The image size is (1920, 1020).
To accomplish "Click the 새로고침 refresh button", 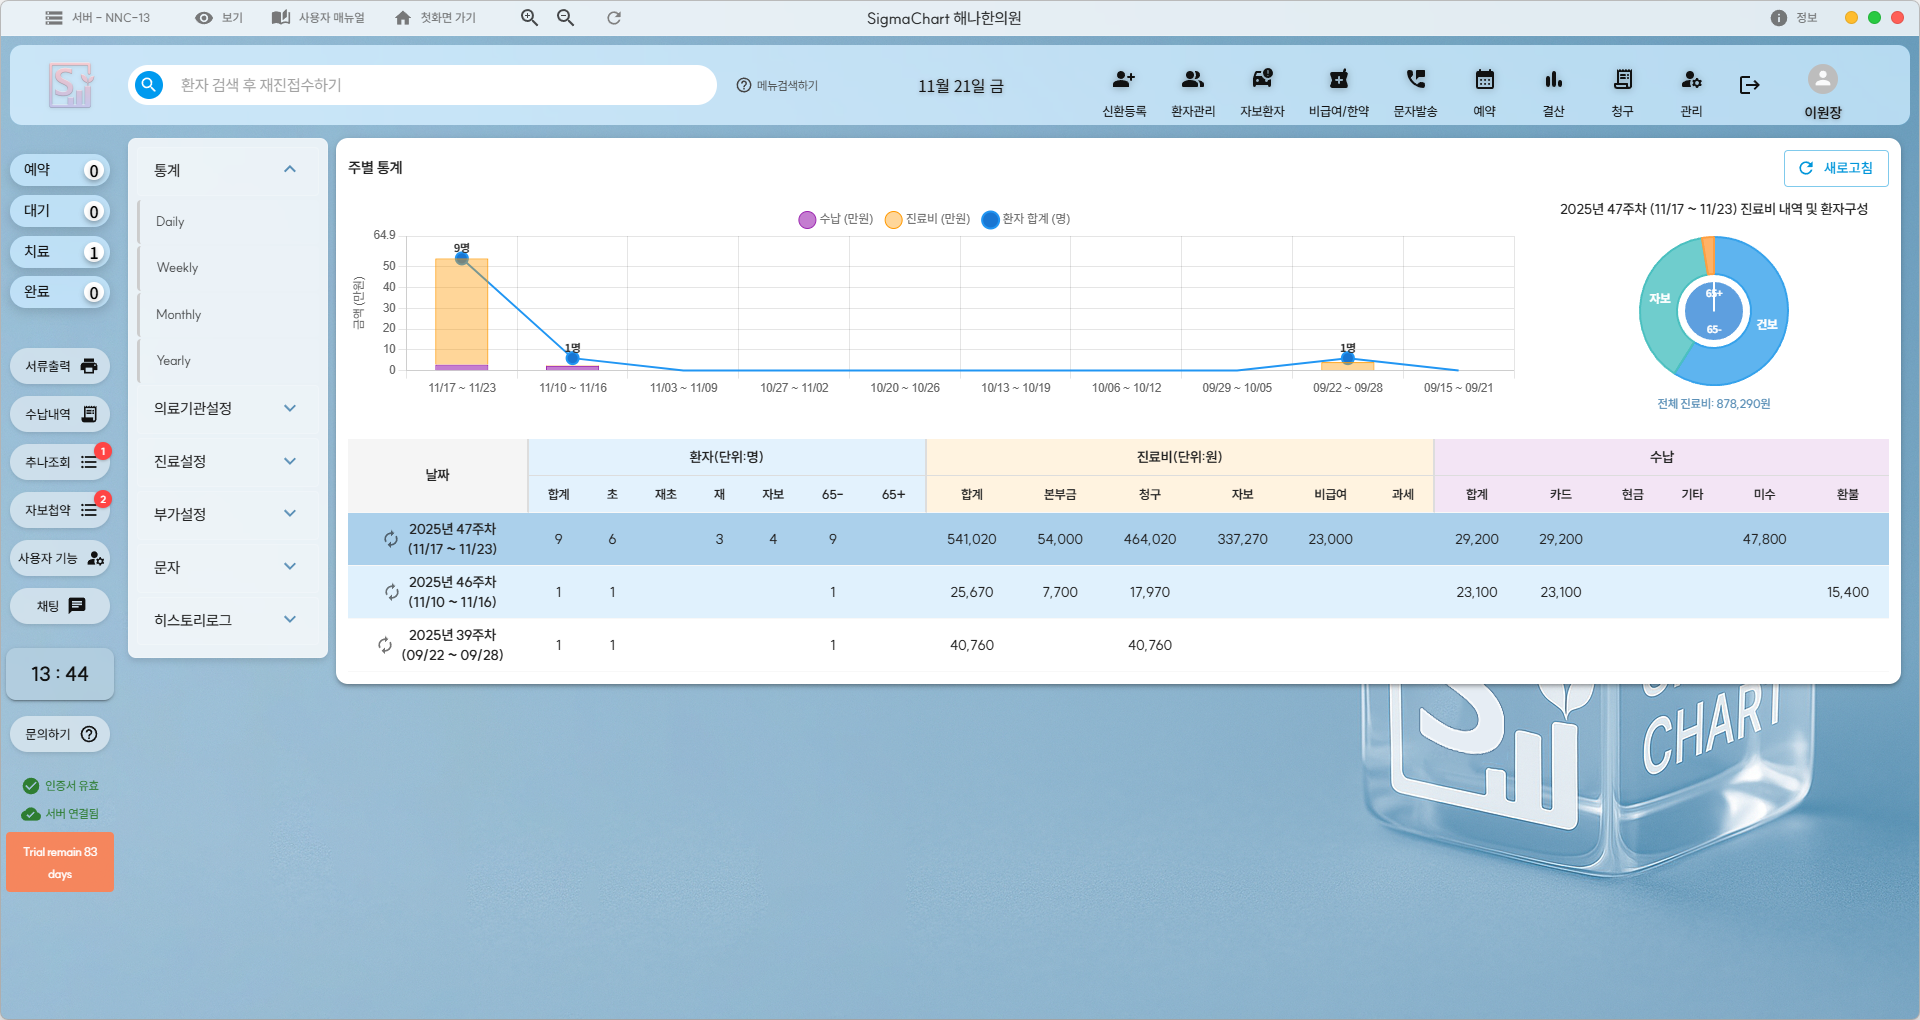I will point(1835,168).
